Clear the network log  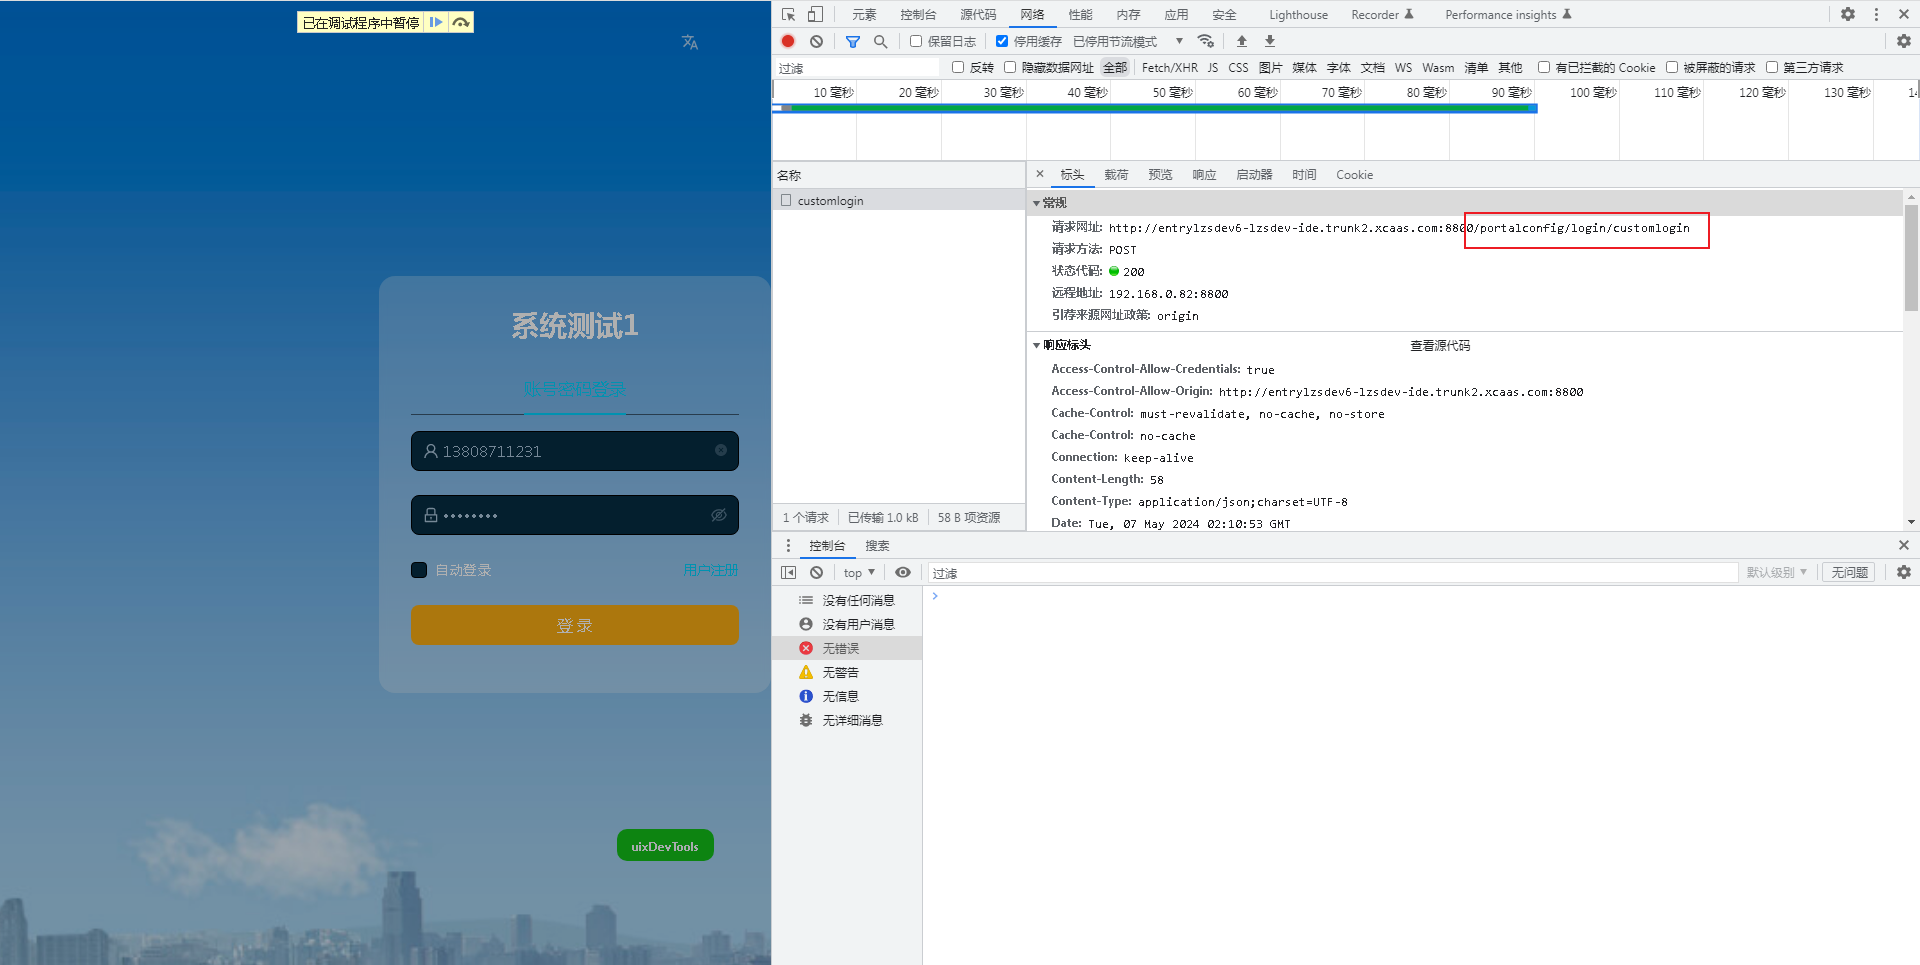click(816, 41)
